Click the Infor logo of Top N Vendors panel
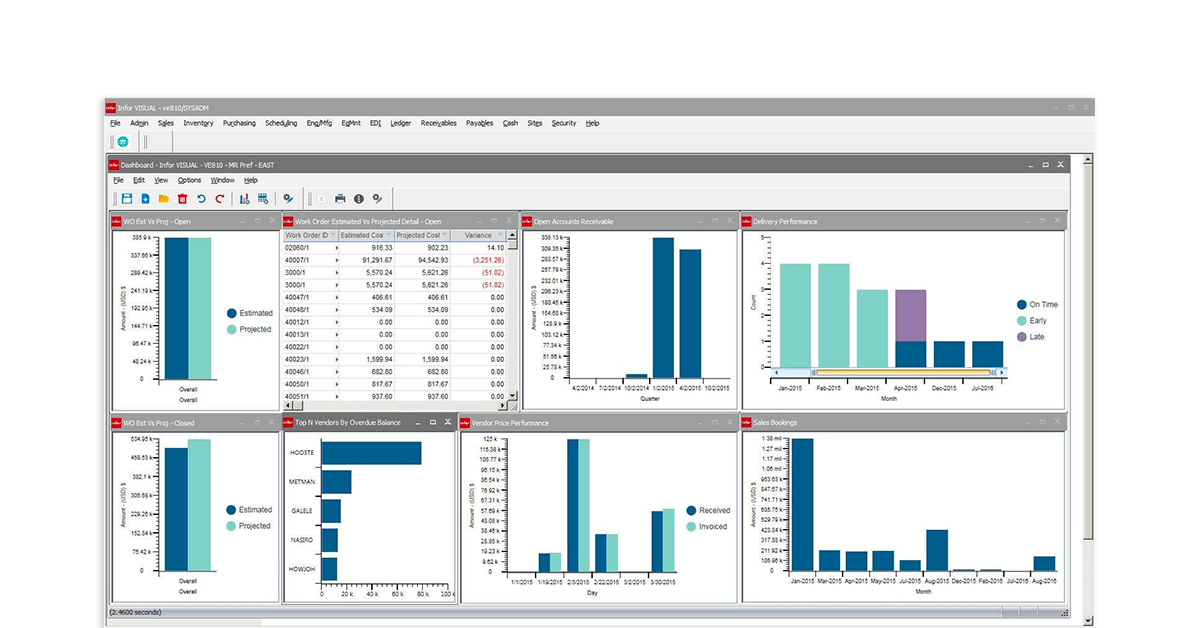The height and width of the screenshot is (628, 1200). pos(288,423)
